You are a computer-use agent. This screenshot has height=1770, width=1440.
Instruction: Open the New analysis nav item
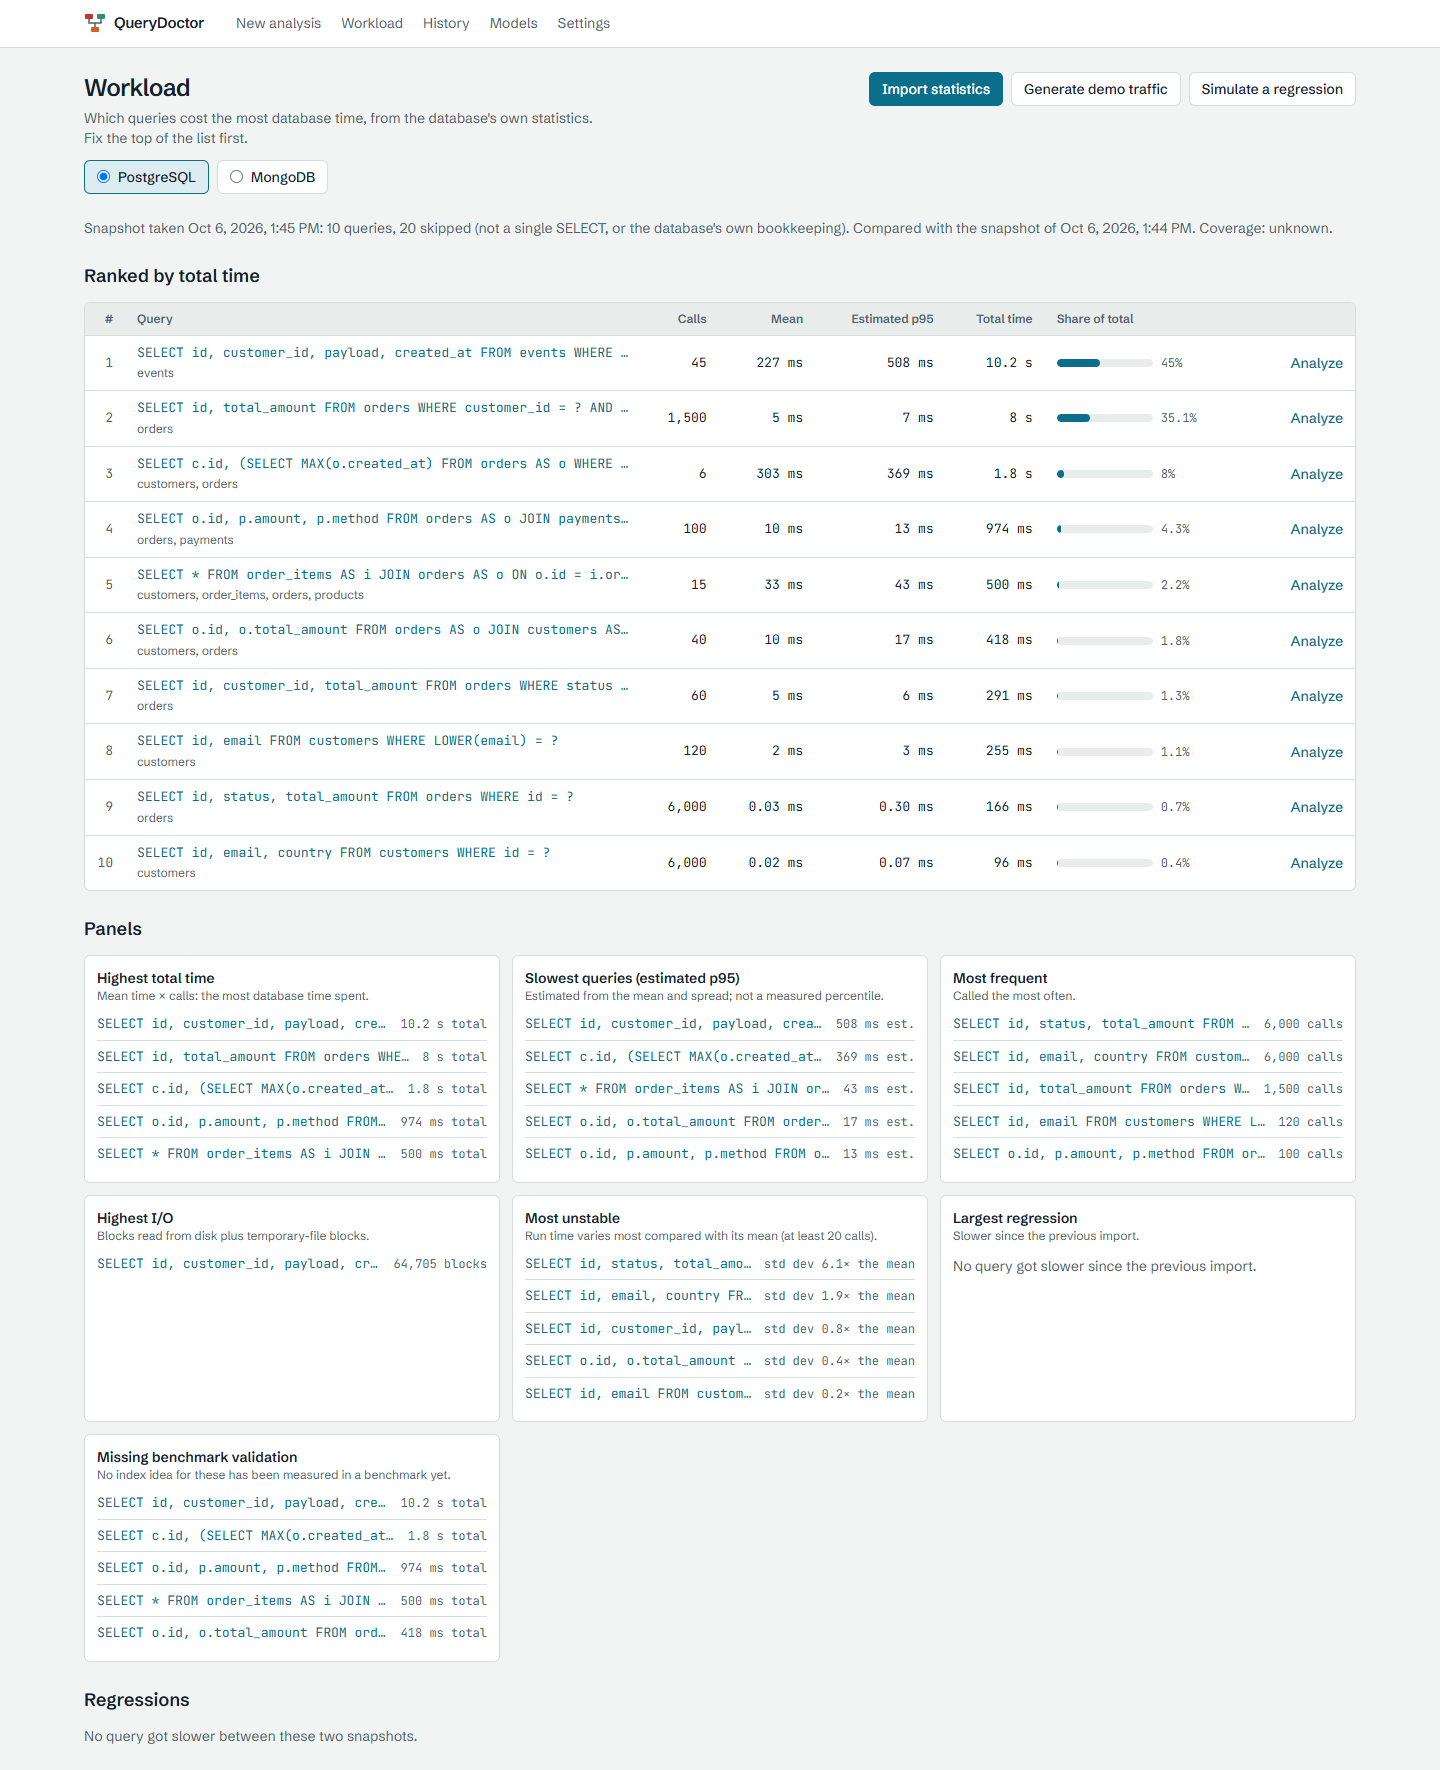point(278,23)
